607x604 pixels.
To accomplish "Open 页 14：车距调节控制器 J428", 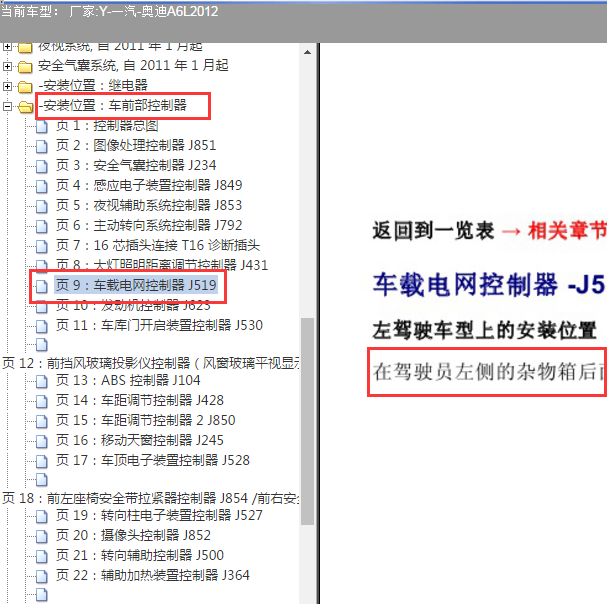I will tap(139, 400).
